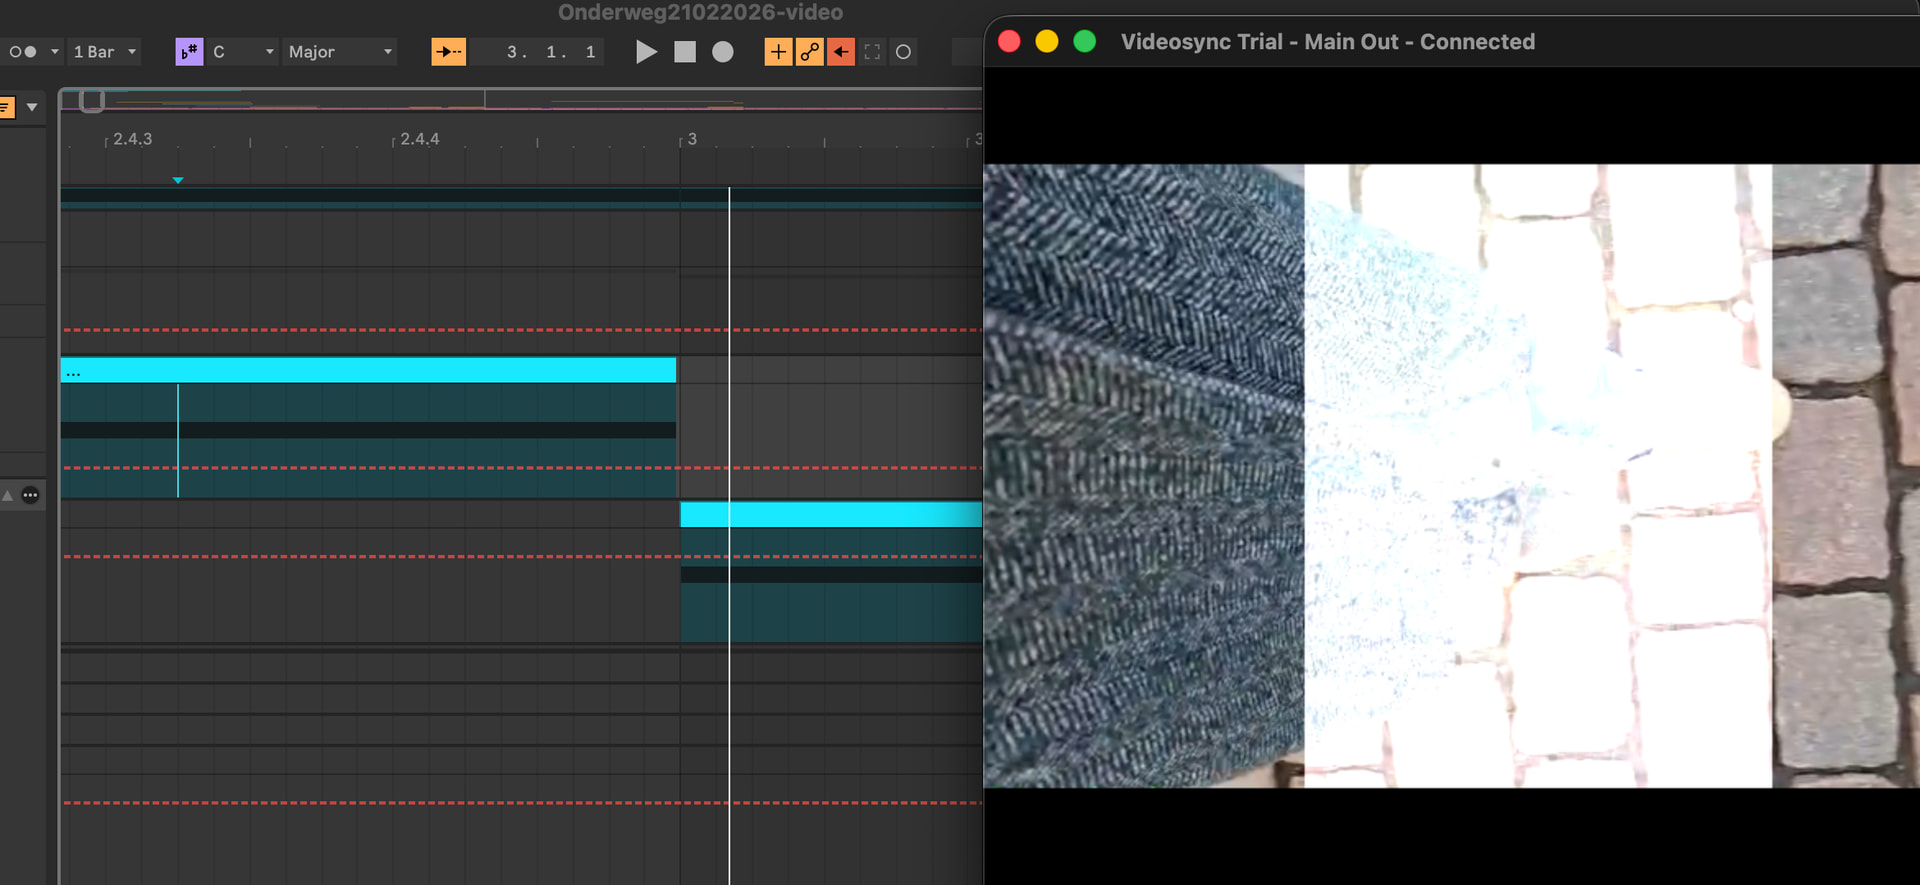Toggle the Automation Arm button
The width and height of the screenshot is (1920, 885).
tap(809, 52)
